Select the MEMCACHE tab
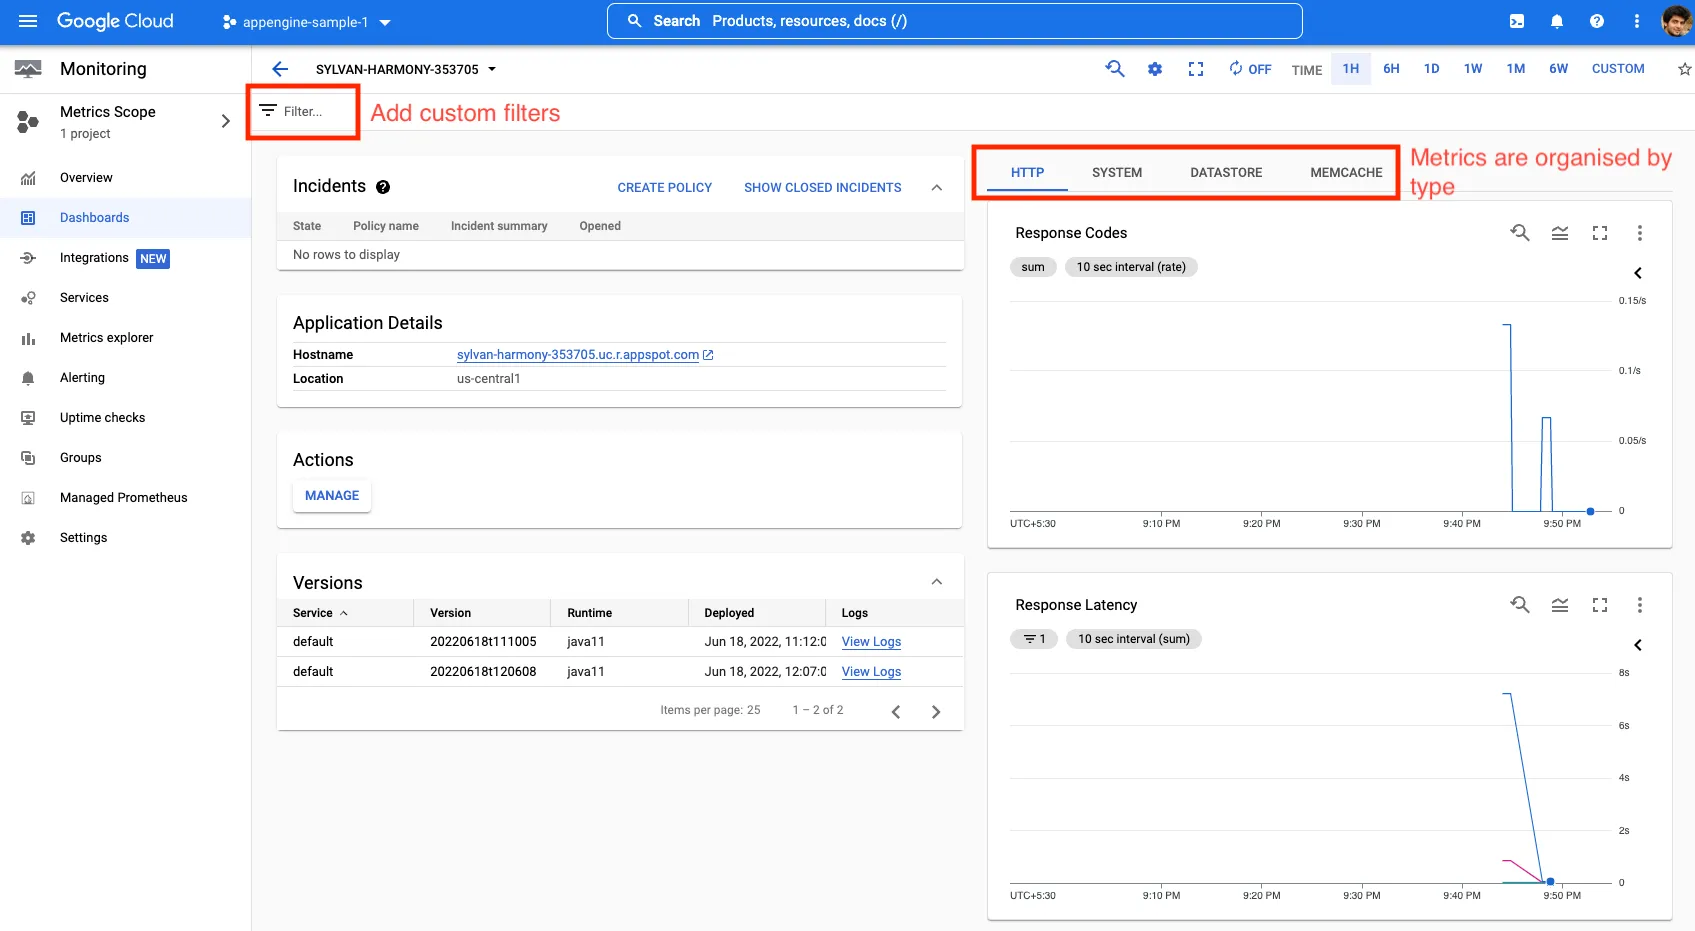 click(1344, 172)
